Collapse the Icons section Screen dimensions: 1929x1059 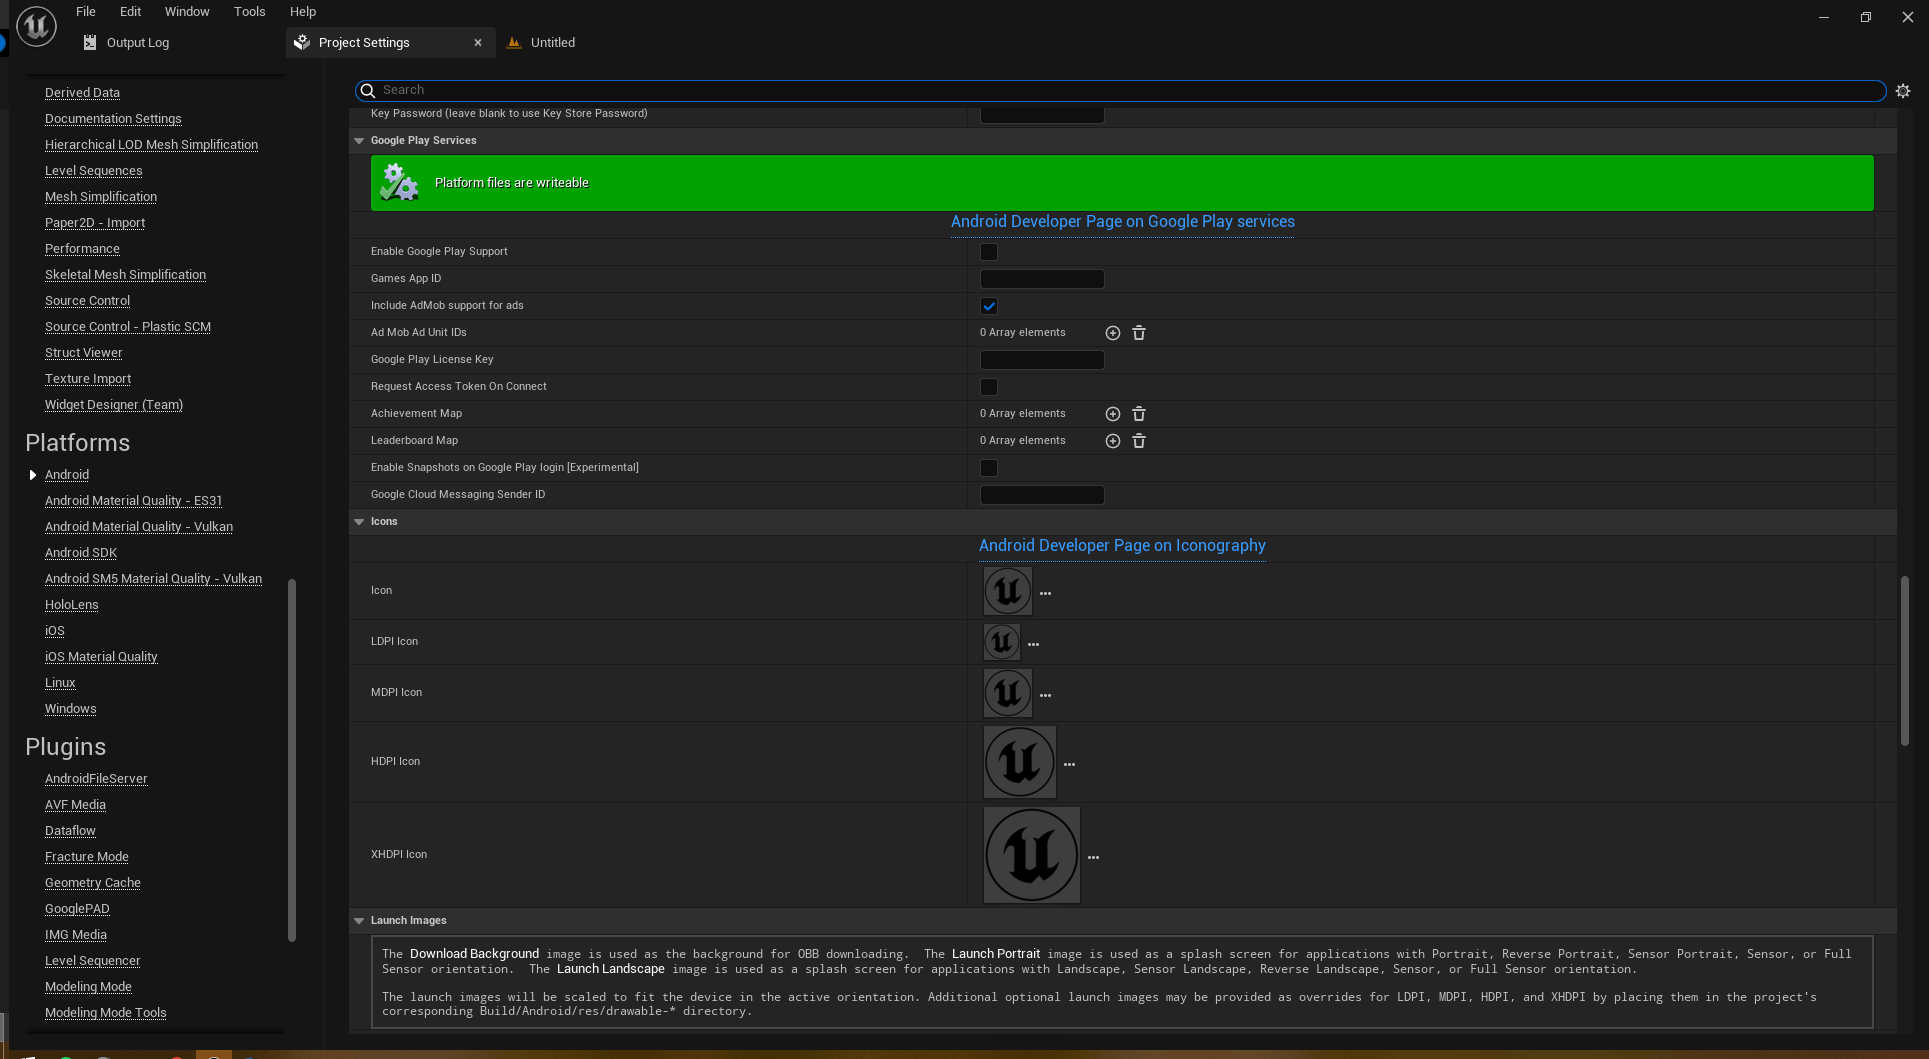(359, 522)
